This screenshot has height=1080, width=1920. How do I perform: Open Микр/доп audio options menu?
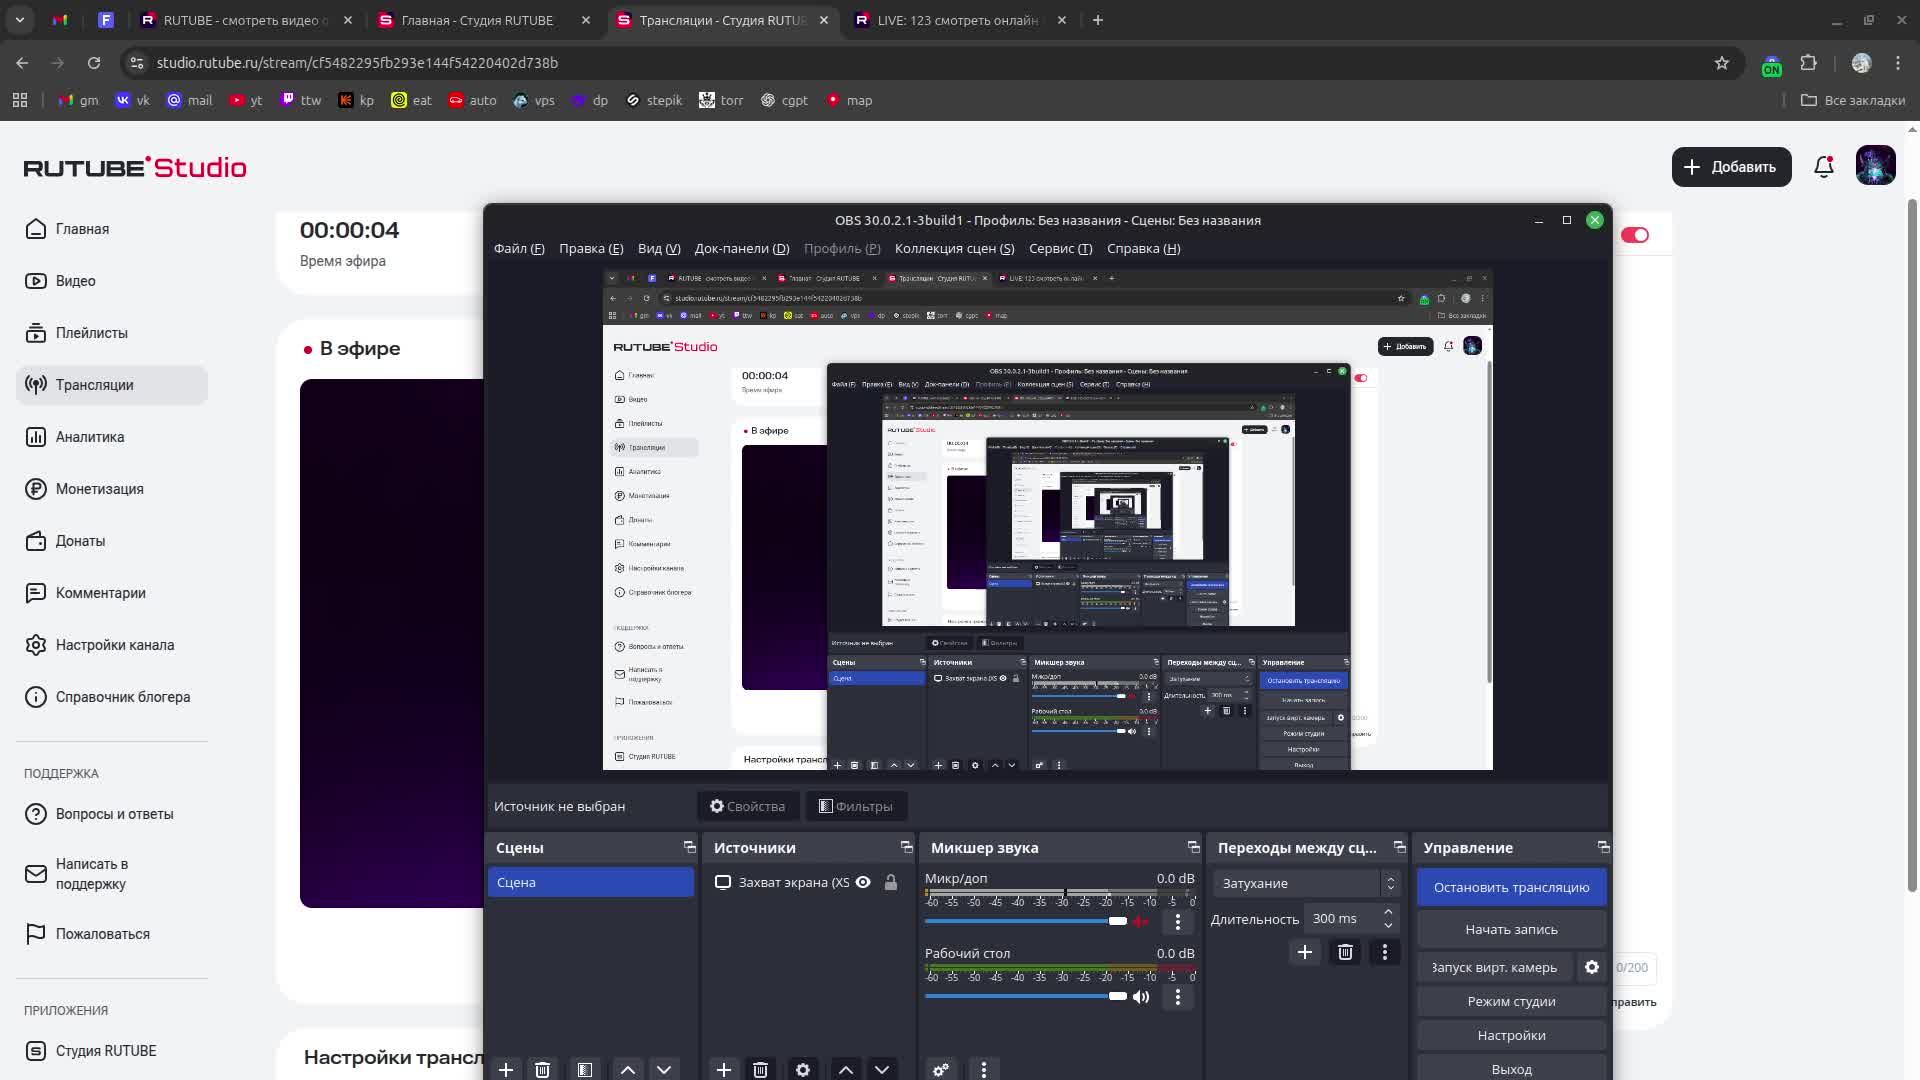[x=1178, y=921]
